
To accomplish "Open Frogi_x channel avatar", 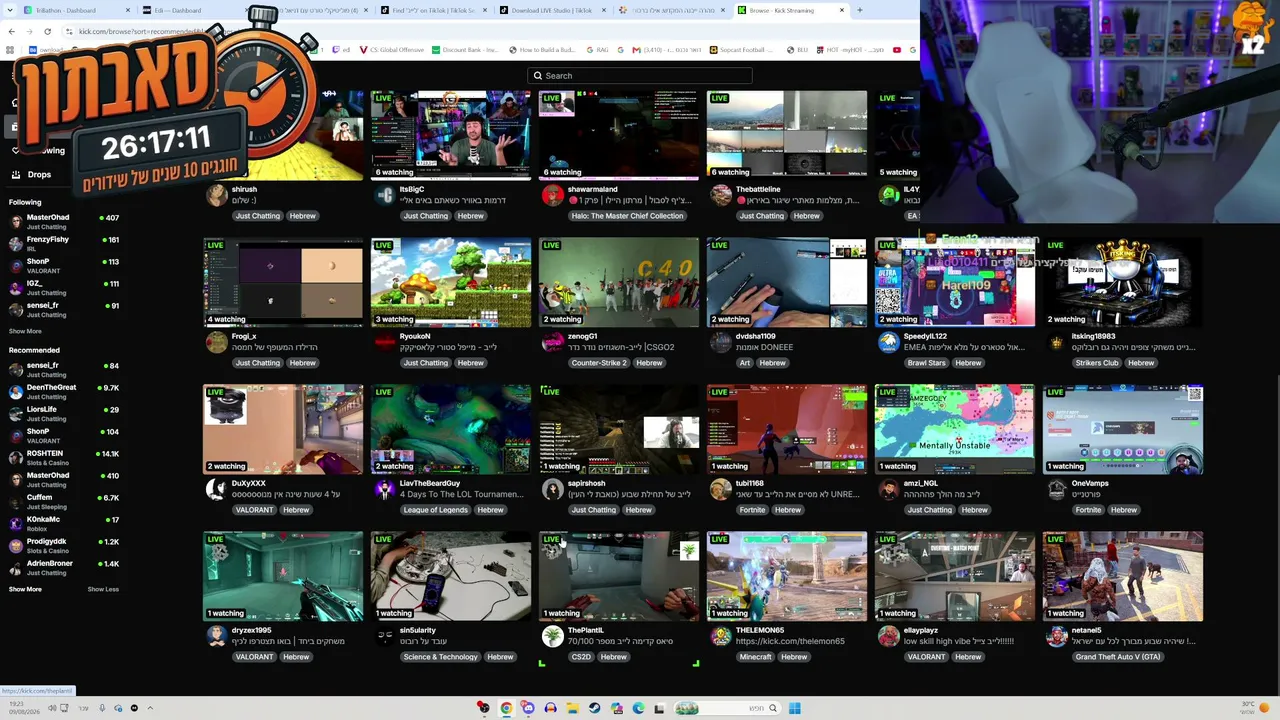I will 216,342.
